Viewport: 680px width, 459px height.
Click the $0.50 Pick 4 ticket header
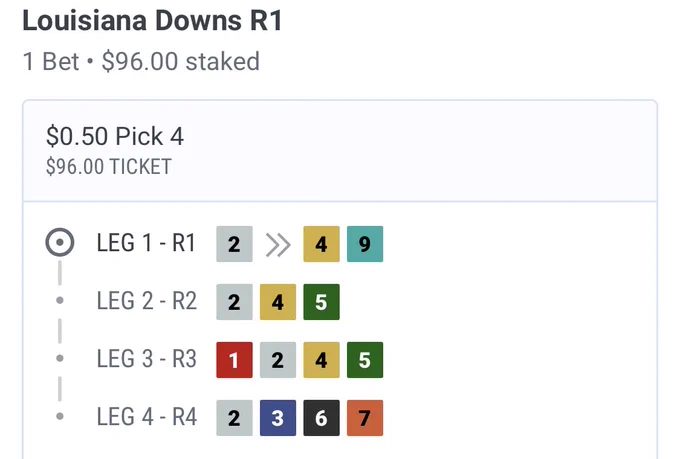pos(340,151)
